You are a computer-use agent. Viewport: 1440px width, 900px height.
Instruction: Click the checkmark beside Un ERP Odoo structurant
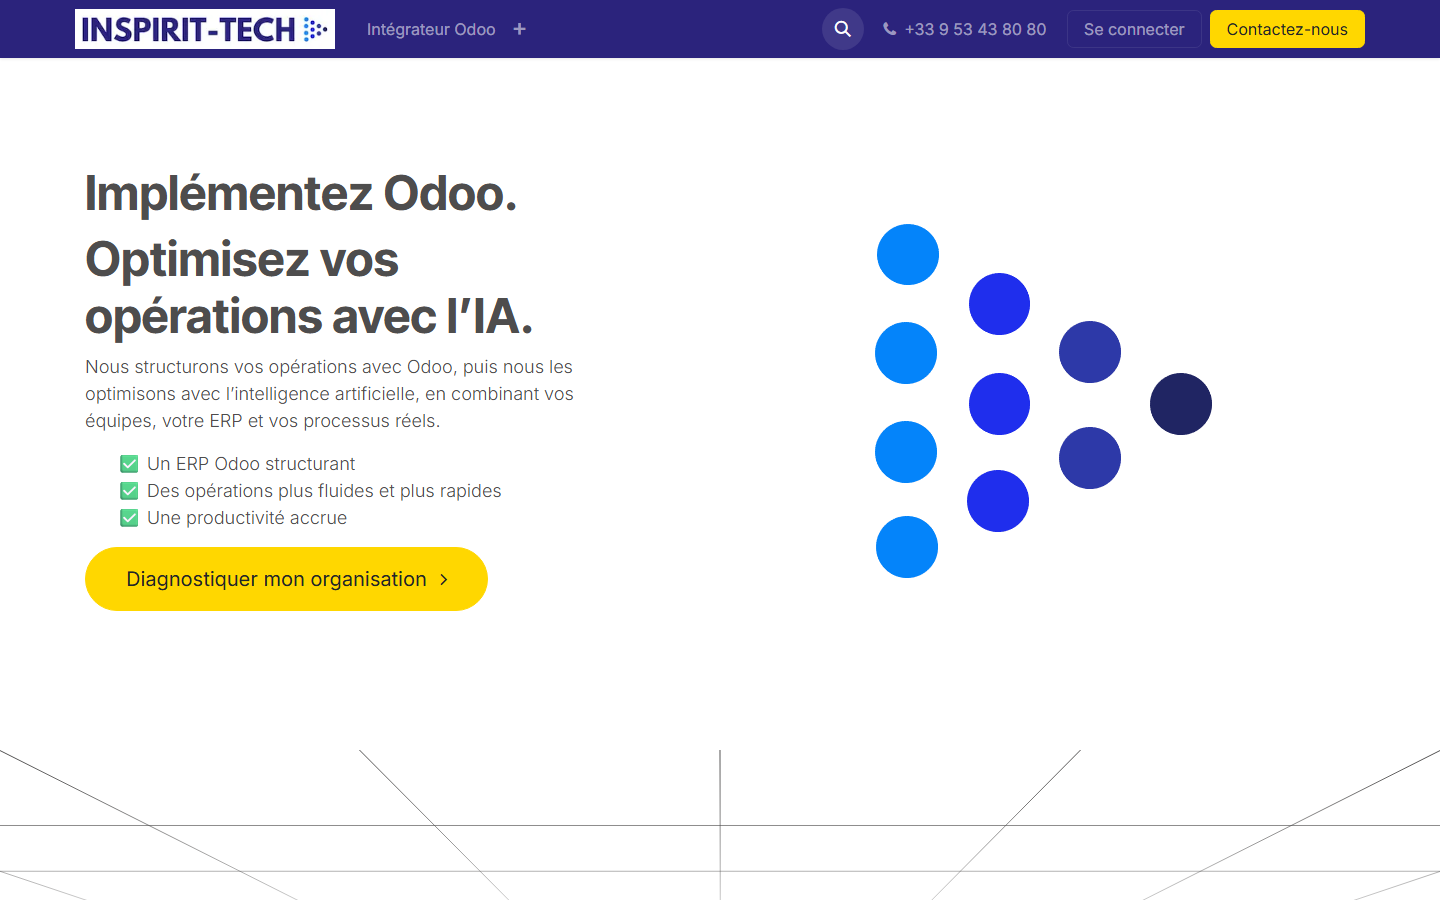tap(129, 464)
